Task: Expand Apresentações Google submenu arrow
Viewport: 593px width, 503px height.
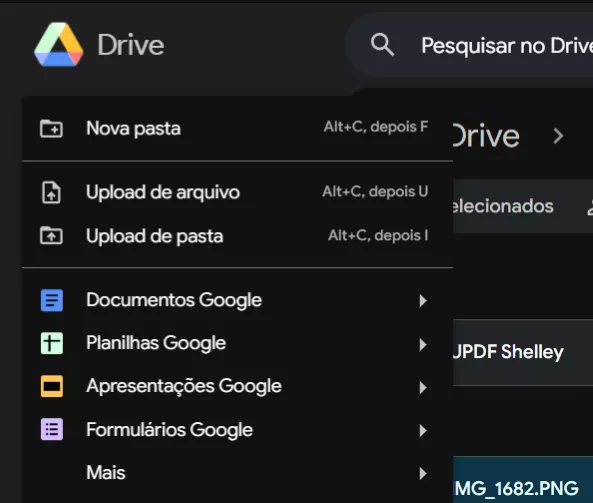Action: [423, 387]
